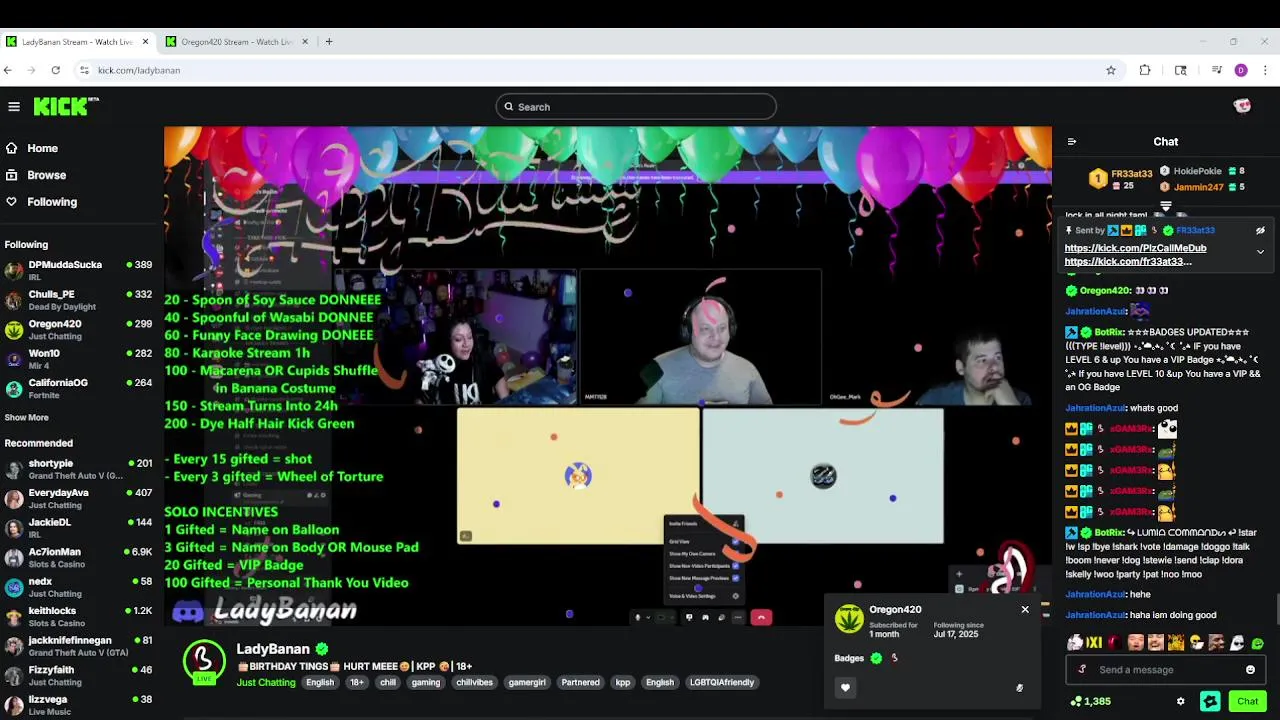Image resolution: width=1280 pixels, height=720 pixels.
Task: Insert the white ghost sunglasses emote
Action: [x=1237, y=643]
